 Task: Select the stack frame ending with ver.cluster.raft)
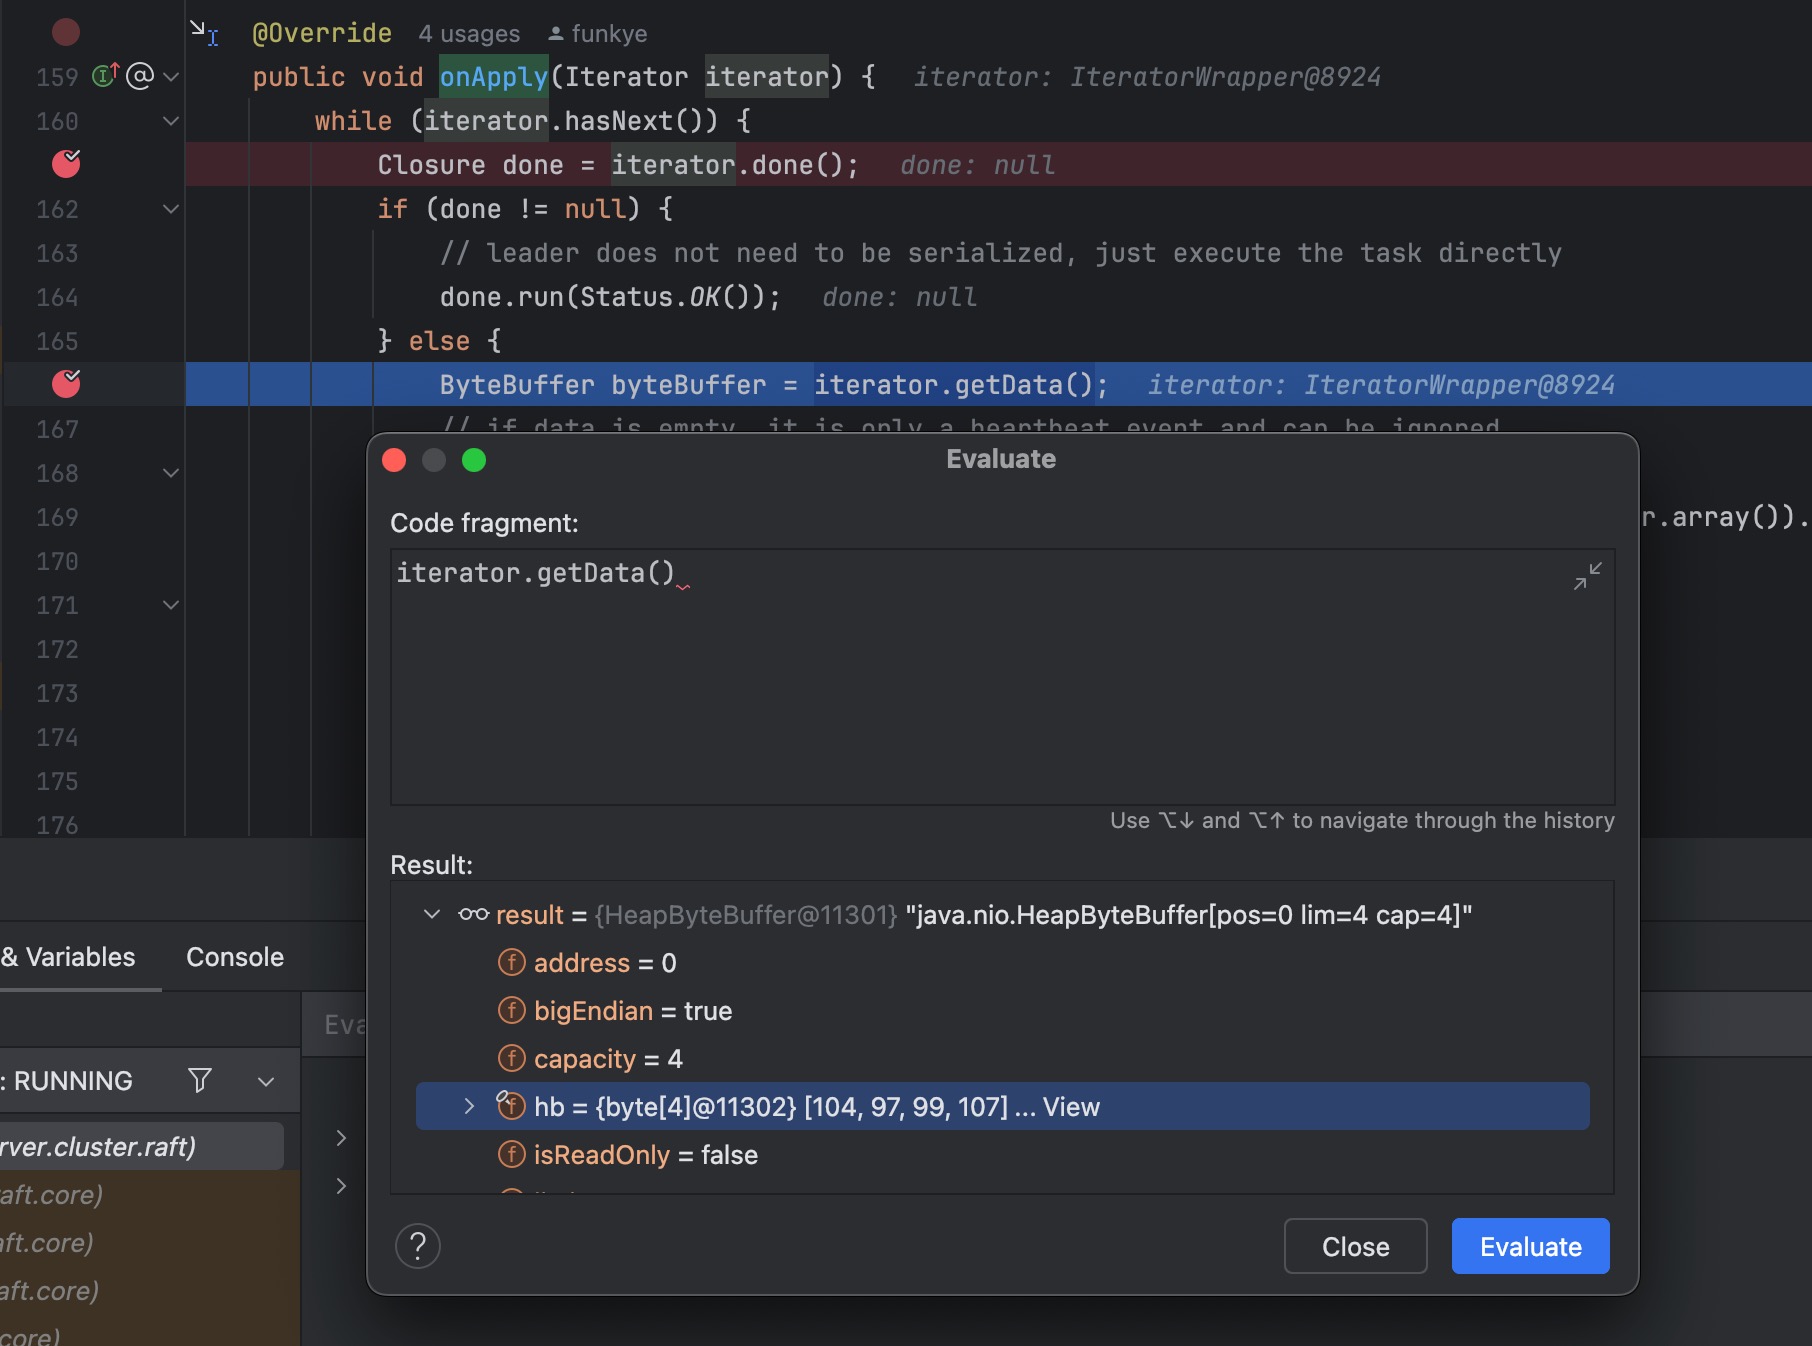pos(140,1146)
